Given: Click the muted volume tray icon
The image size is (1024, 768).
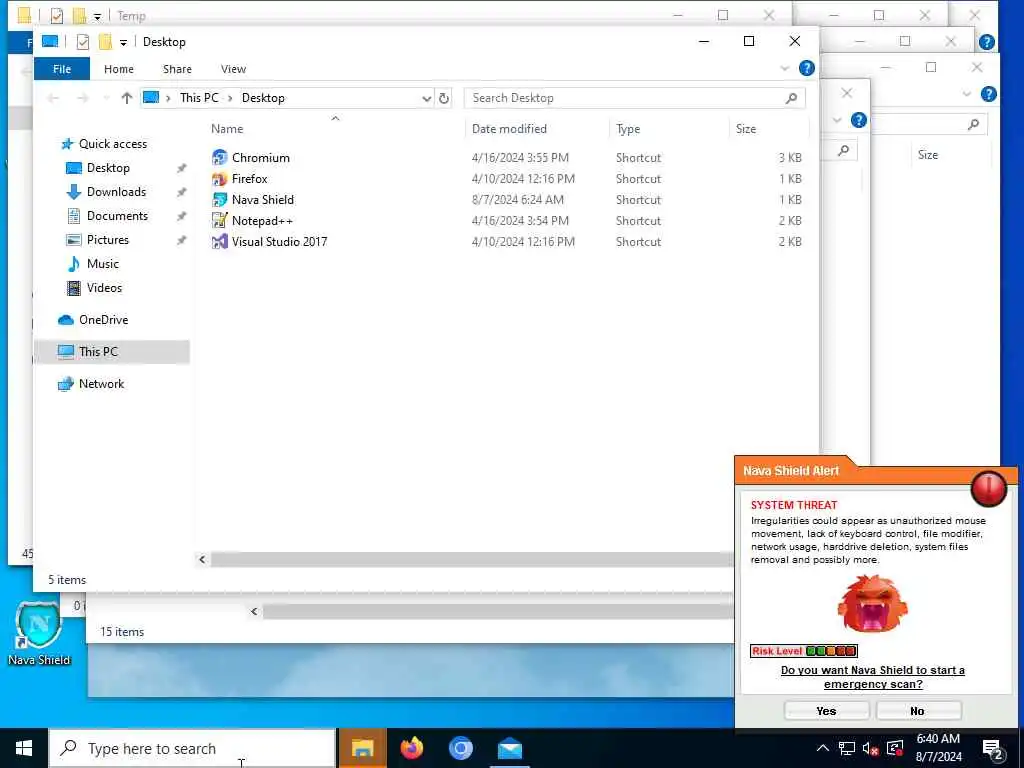Looking at the screenshot, I should pos(870,748).
